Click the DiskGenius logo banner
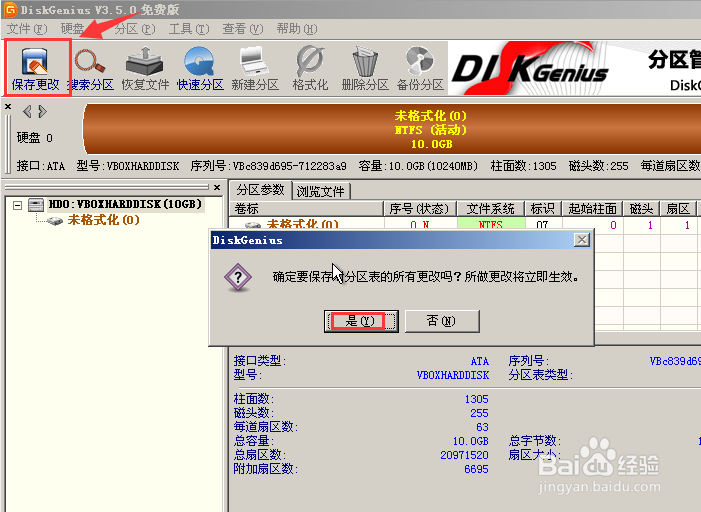The image size is (701, 512). click(x=574, y=68)
